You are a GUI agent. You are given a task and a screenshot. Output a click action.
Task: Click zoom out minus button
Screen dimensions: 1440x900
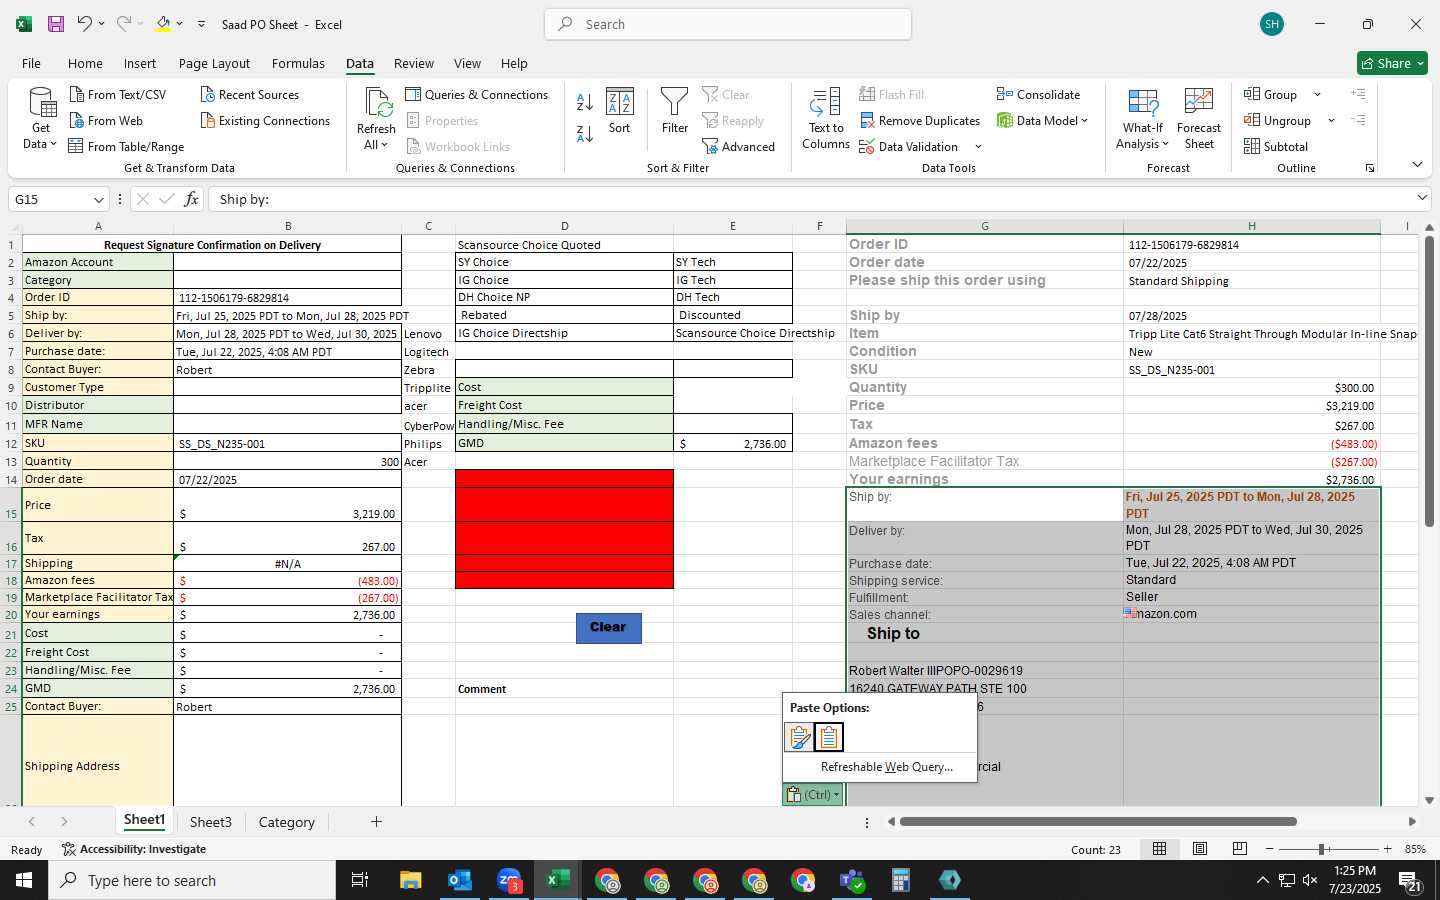1269,849
